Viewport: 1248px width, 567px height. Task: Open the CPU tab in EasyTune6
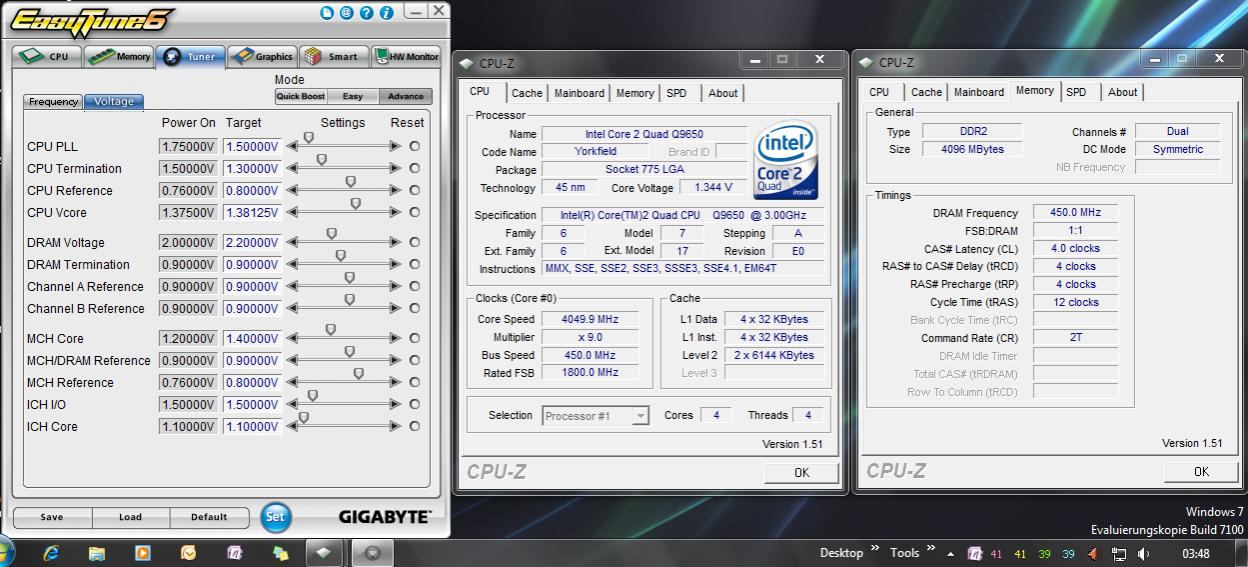[x=47, y=56]
